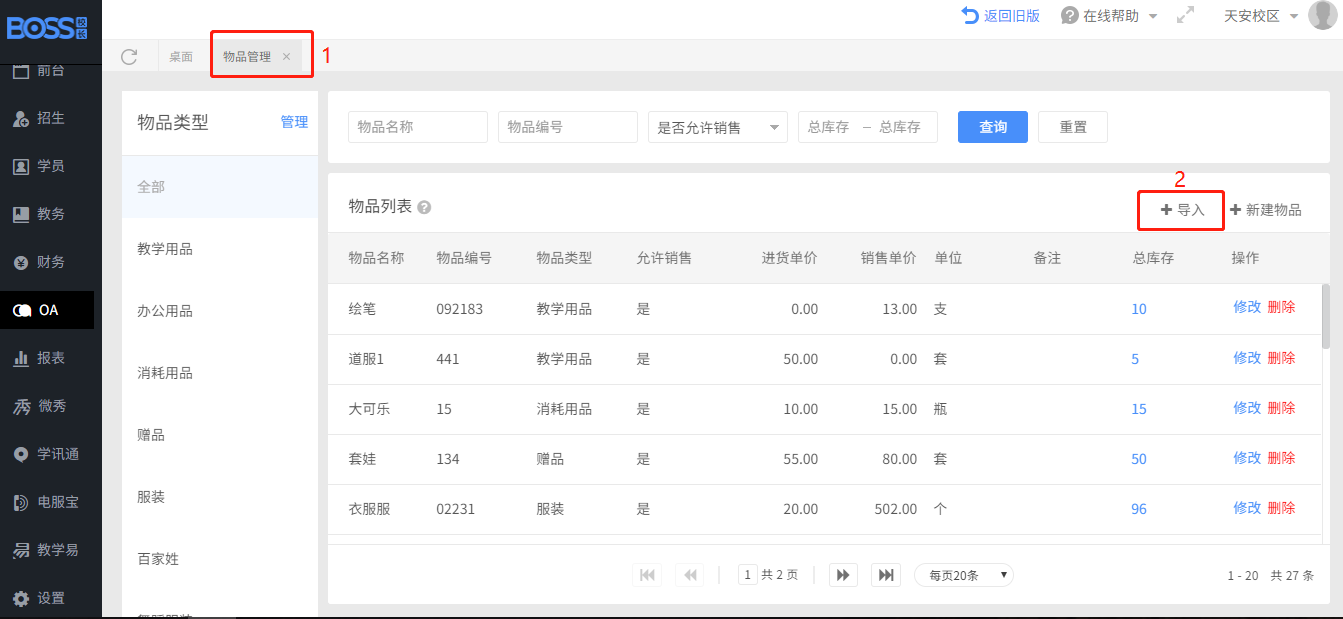Open stock count 50 for 套娃

point(1139,459)
